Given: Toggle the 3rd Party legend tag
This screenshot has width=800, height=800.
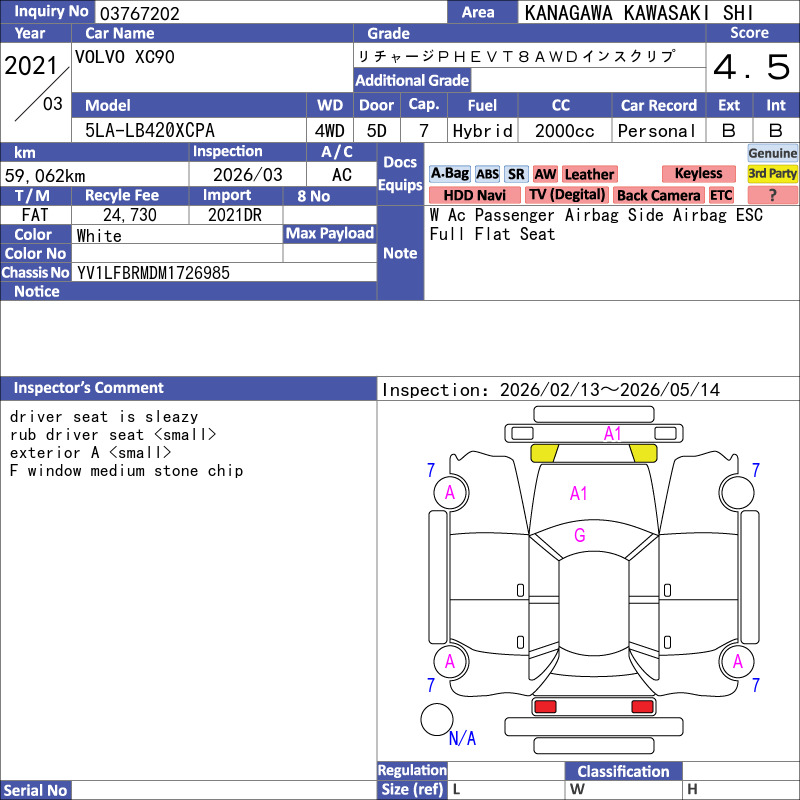Looking at the screenshot, I should pos(773,174).
